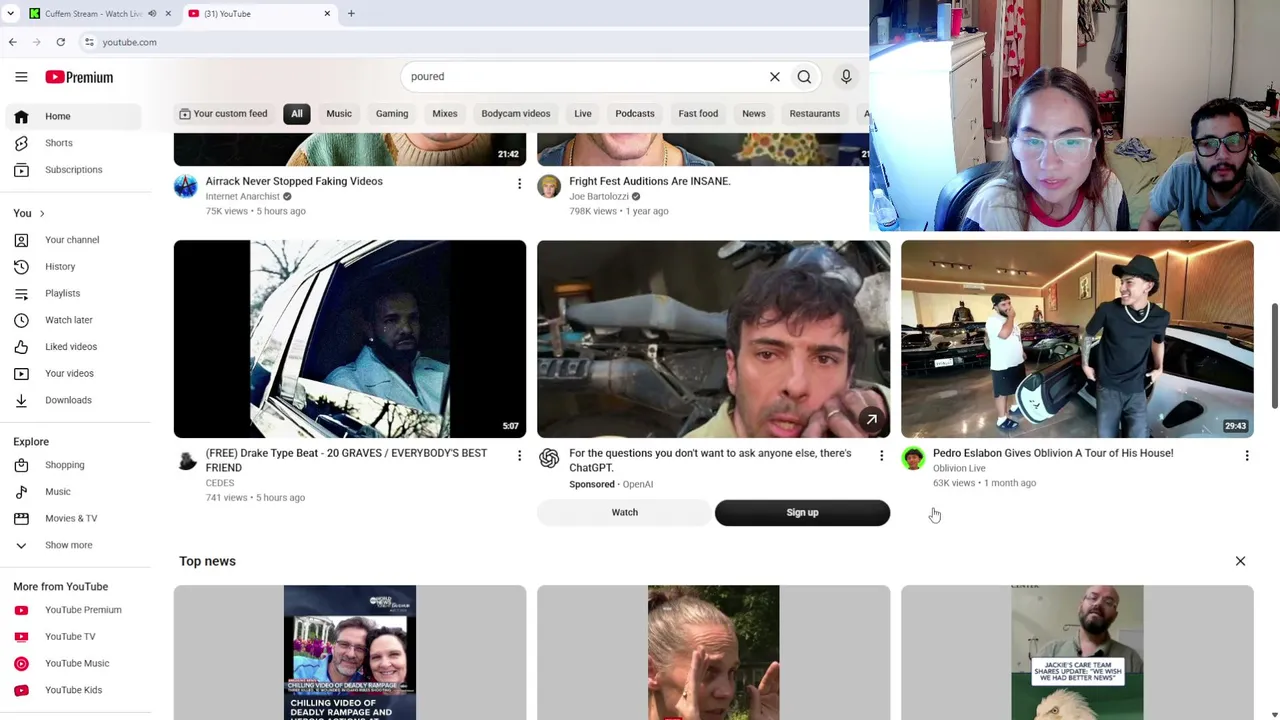1280x720 pixels.
Task: Open Fright Fest Auditions Are INSANE title
Action: (650, 181)
